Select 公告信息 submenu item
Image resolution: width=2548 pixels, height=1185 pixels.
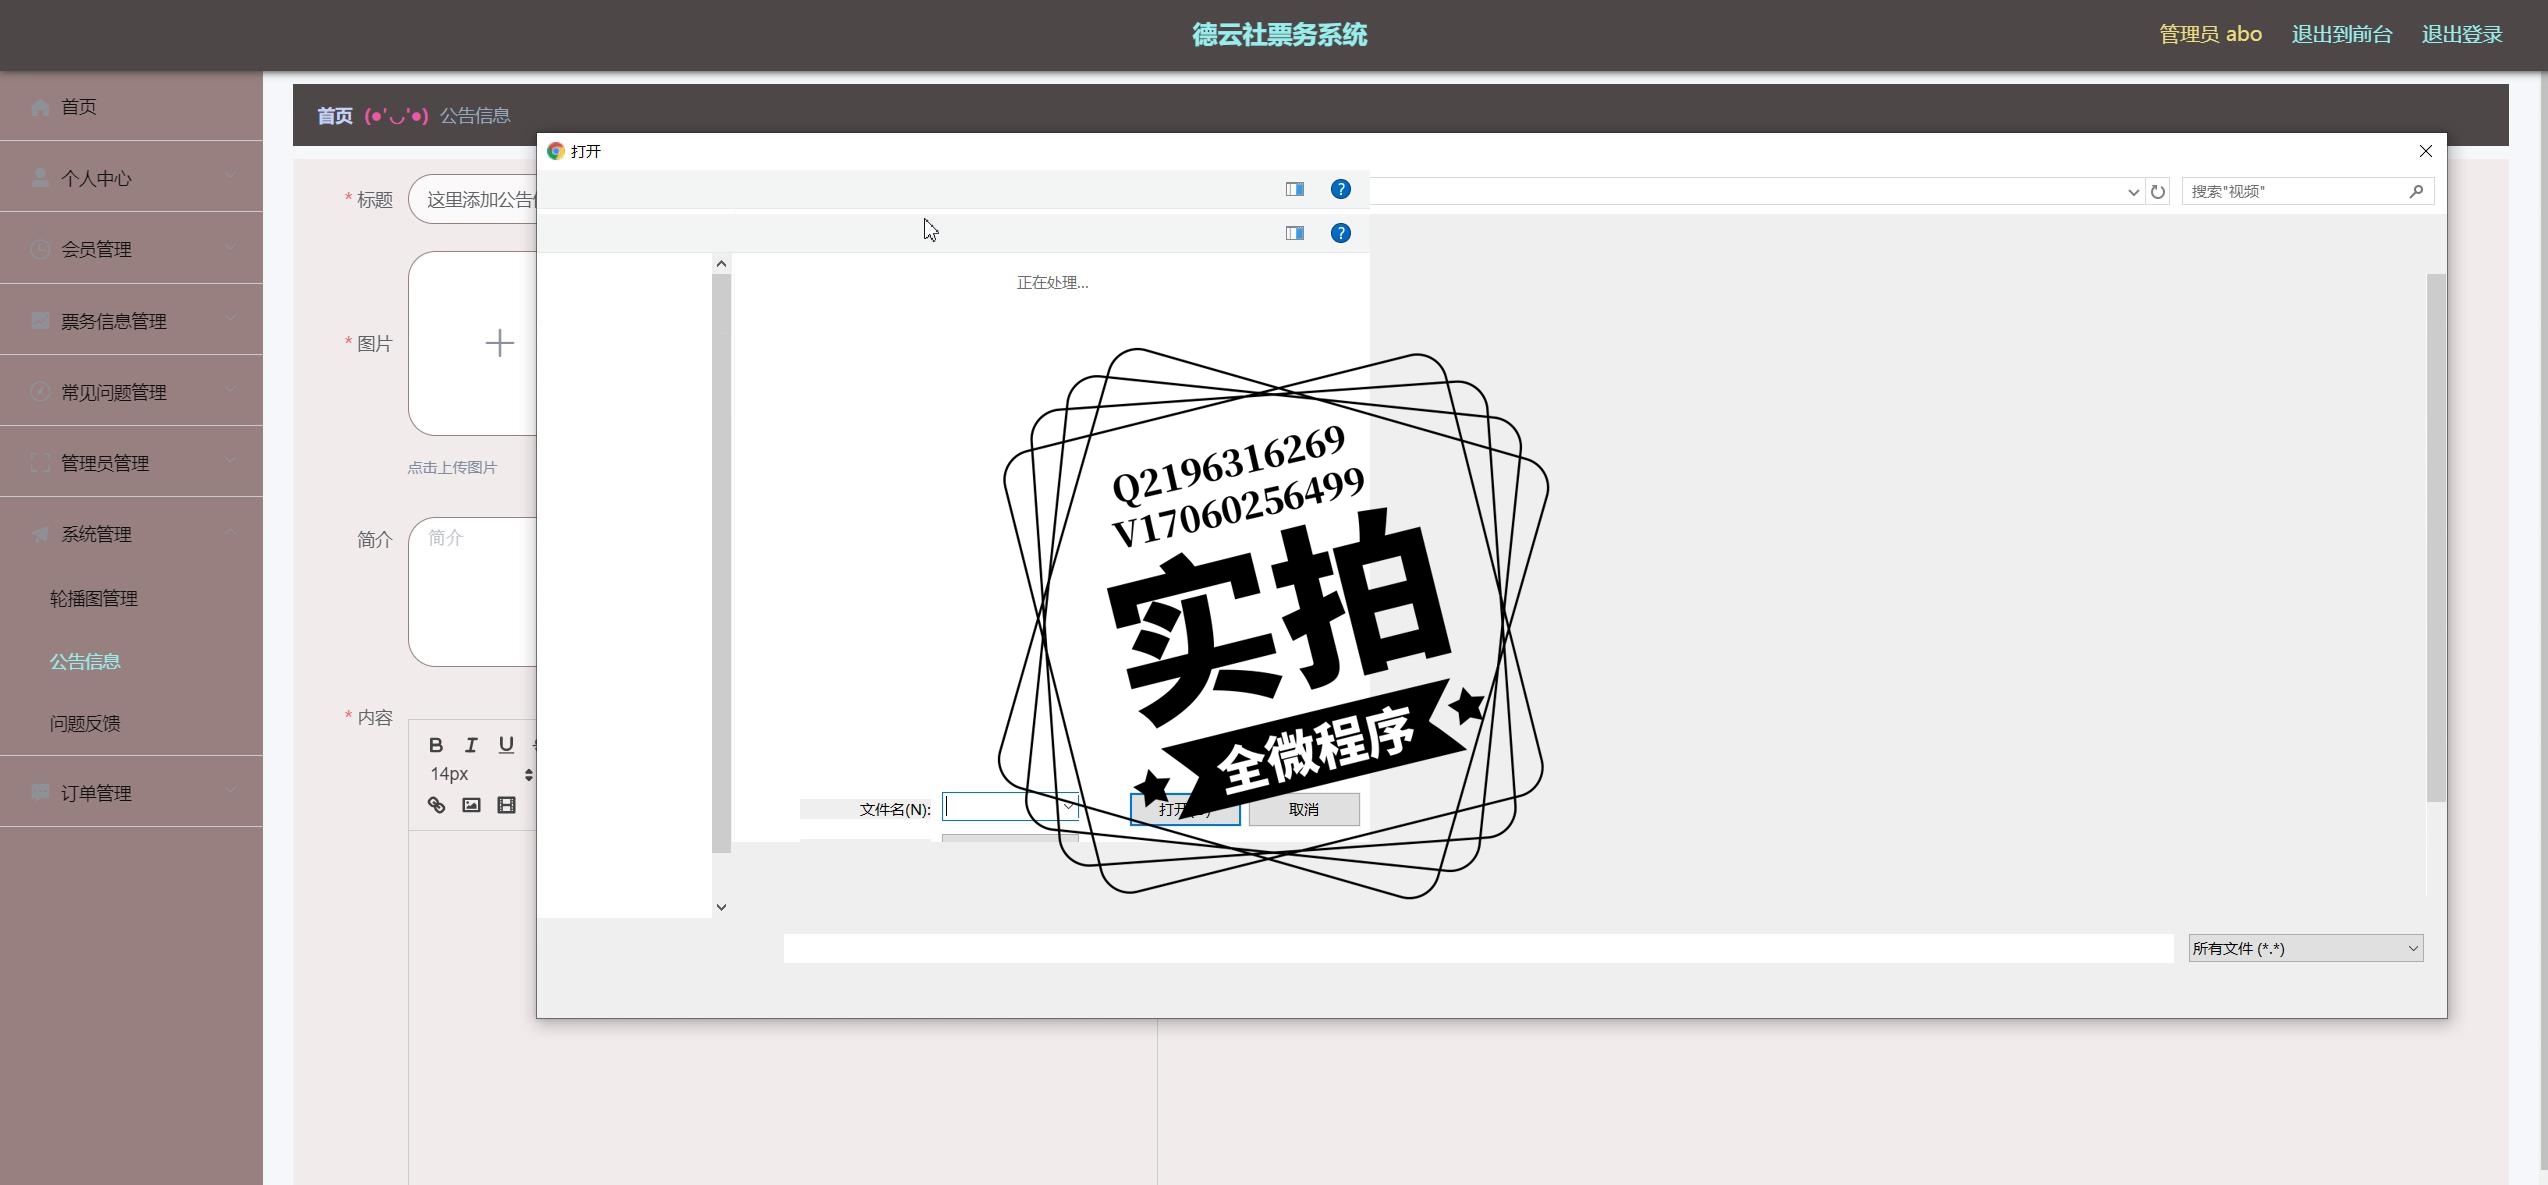pos(85,661)
